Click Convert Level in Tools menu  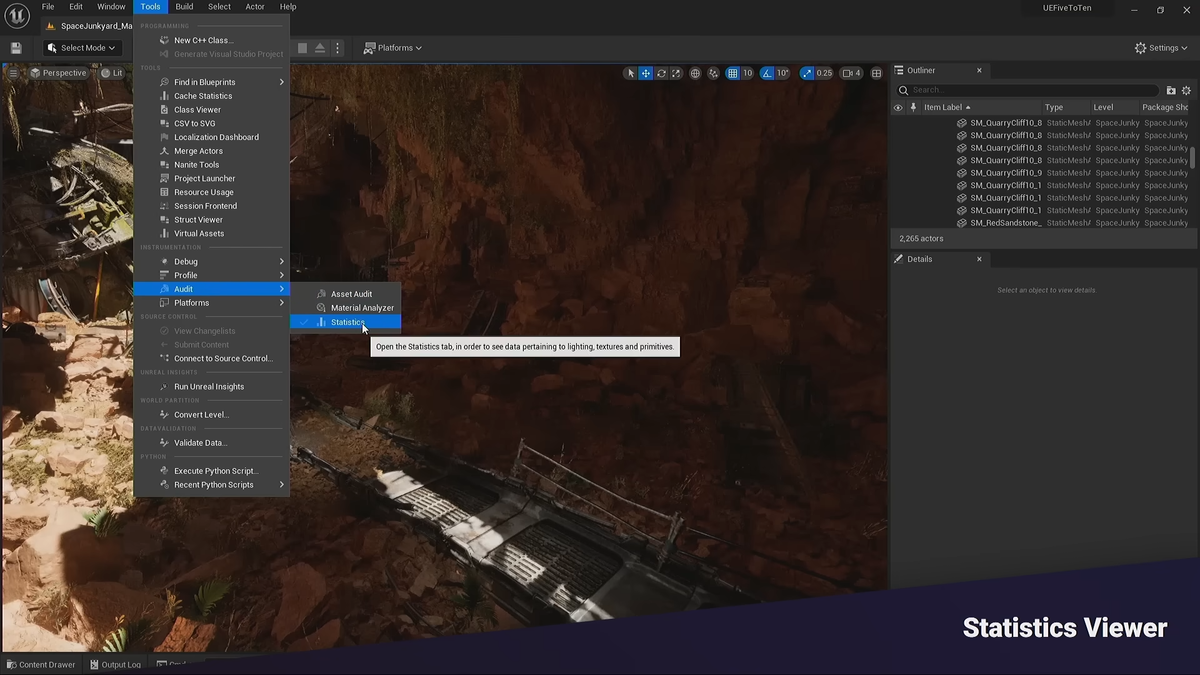pos(212,414)
